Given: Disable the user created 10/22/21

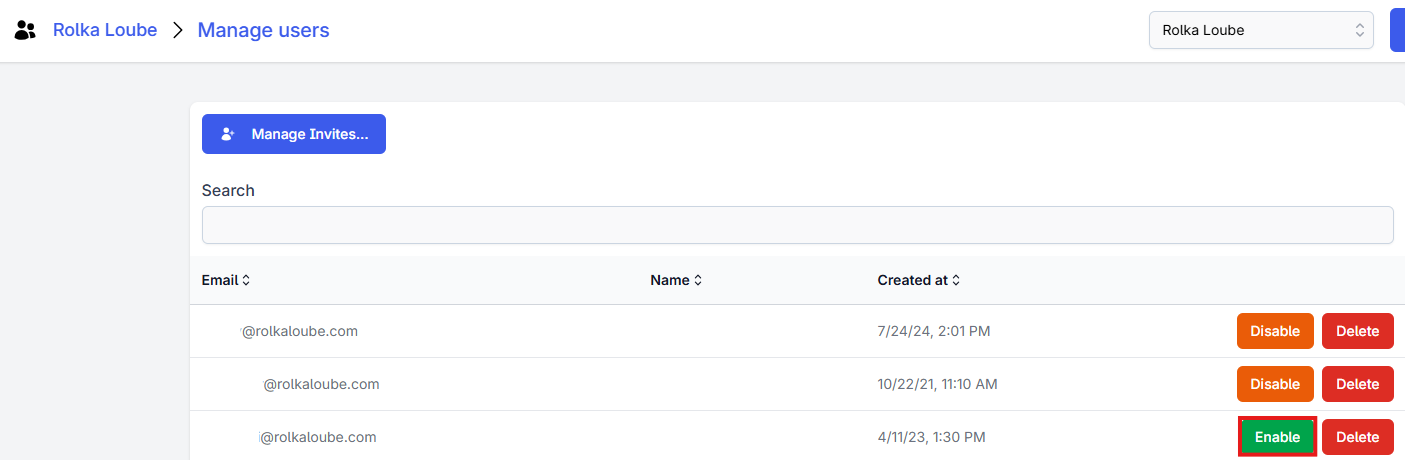Looking at the screenshot, I should point(1275,384).
